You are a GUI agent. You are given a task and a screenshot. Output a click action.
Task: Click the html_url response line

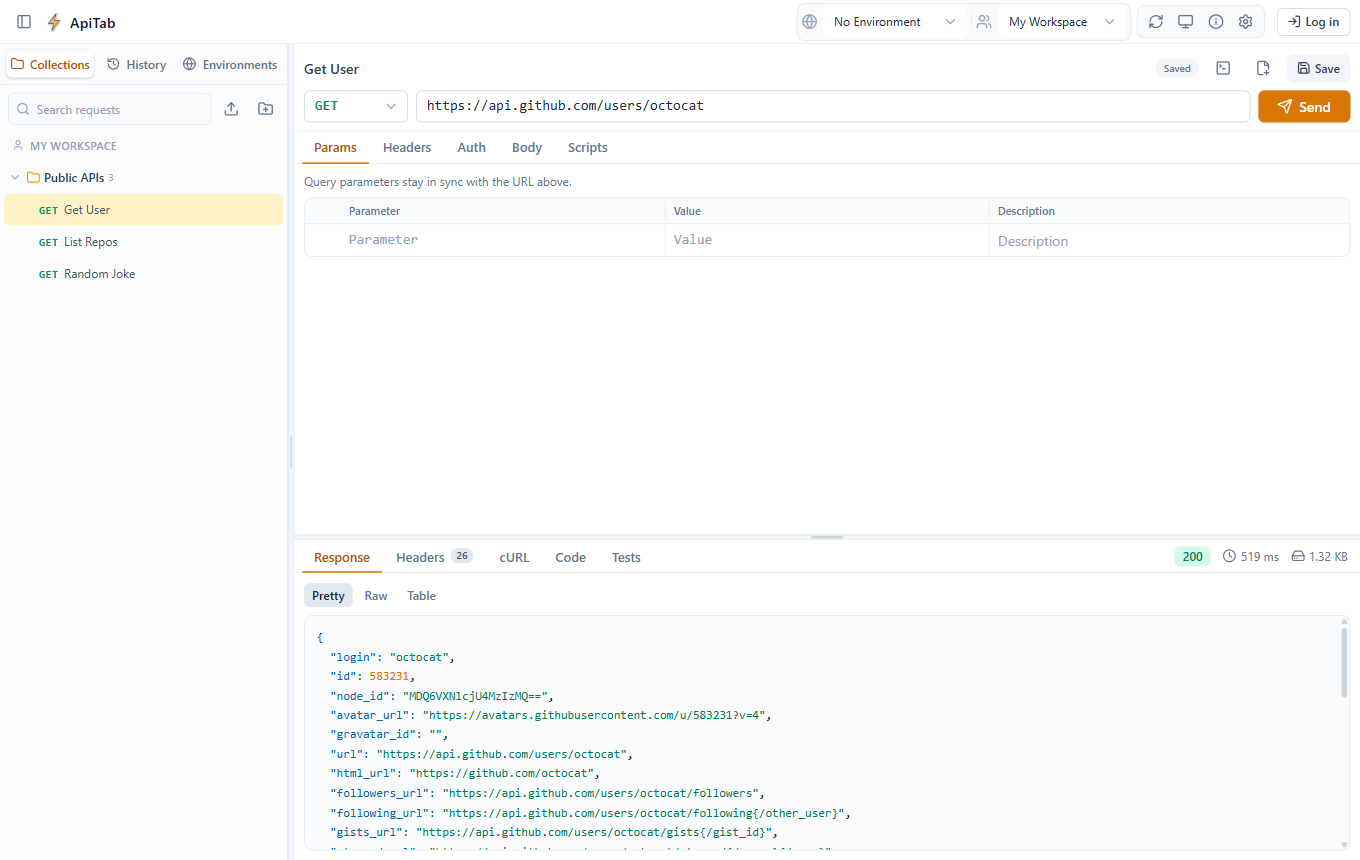click(x=465, y=773)
